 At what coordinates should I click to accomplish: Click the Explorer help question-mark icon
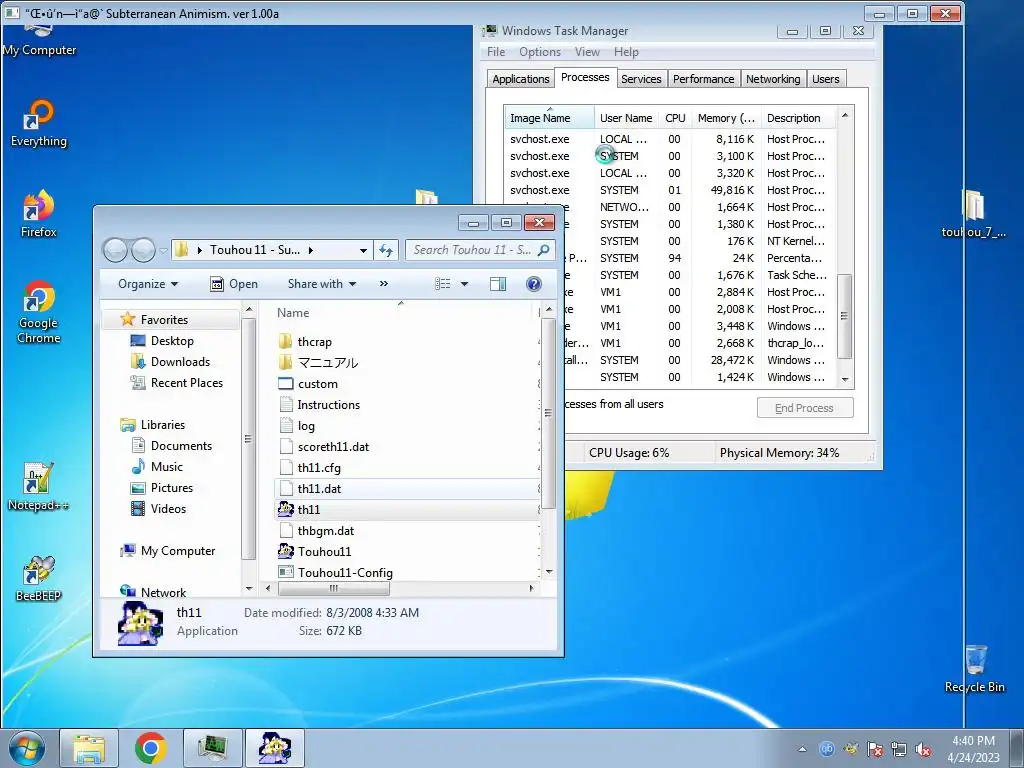(534, 283)
